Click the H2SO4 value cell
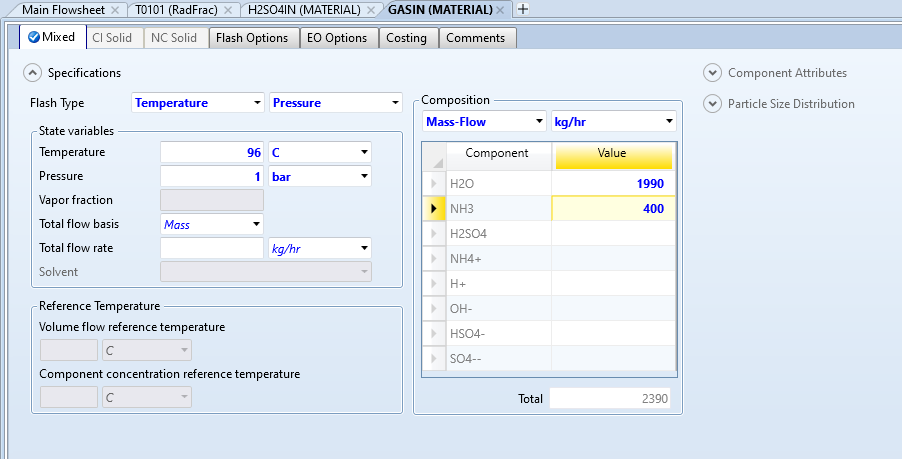 (613, 233)
